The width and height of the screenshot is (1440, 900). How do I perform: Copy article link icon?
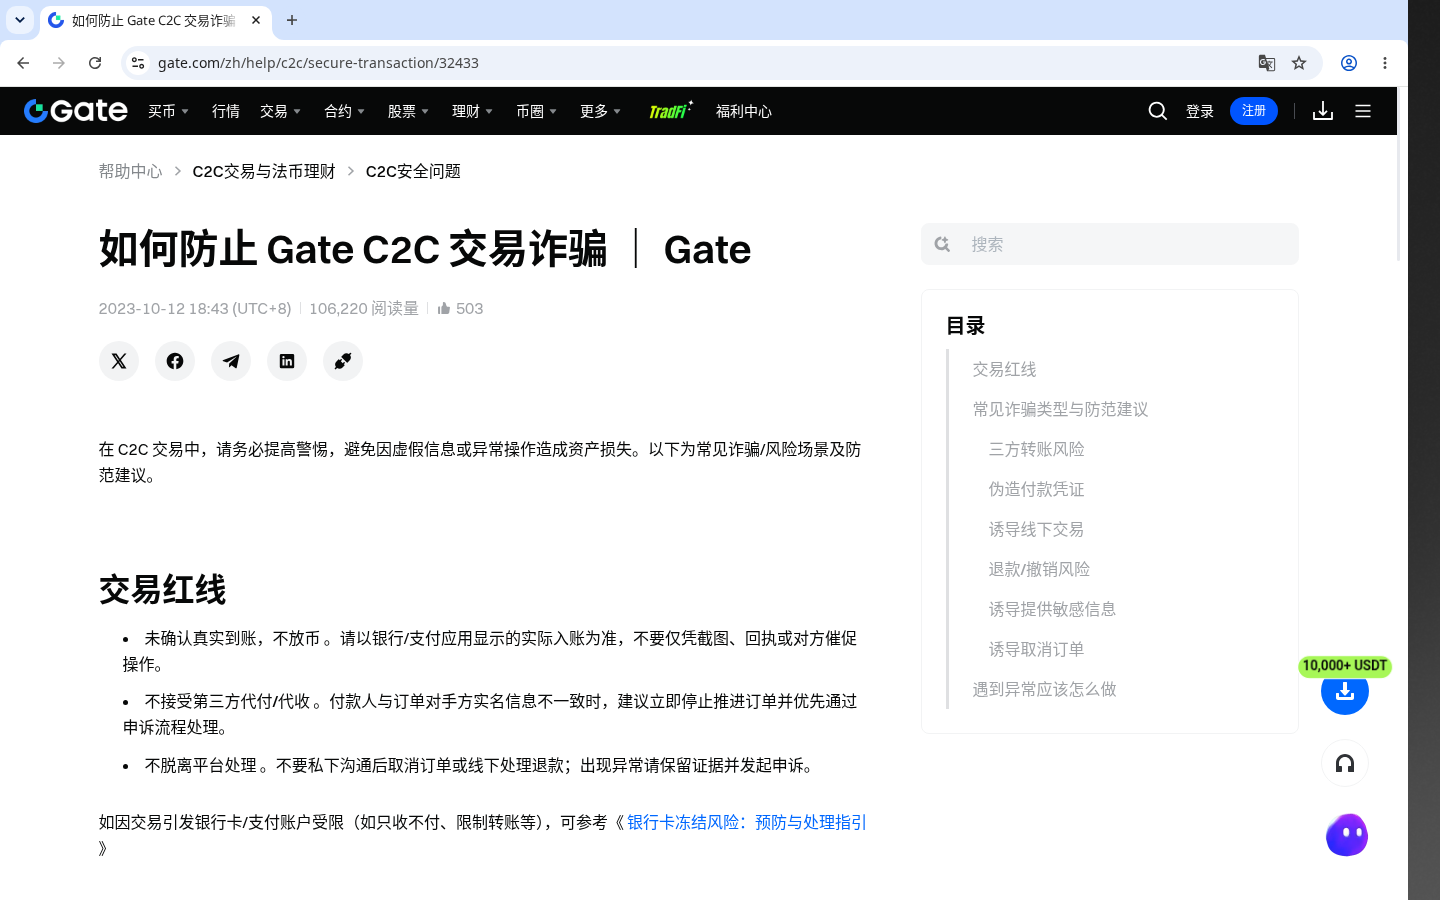pos(343,361)
